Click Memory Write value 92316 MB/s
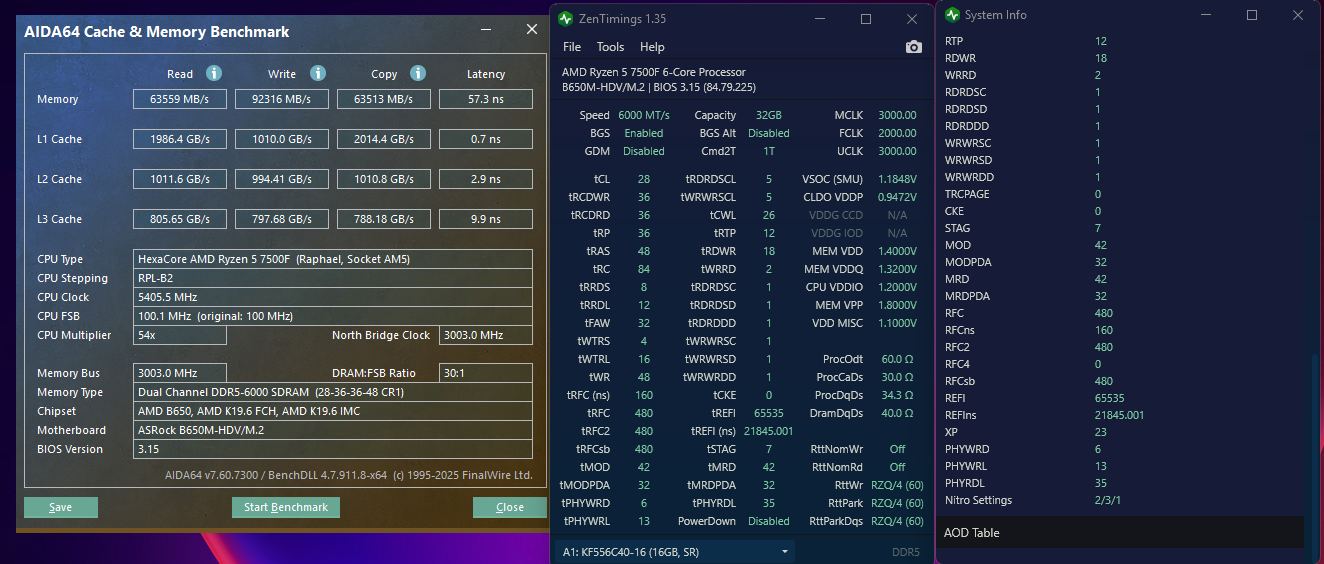The width and height of the screenshot is (1324, 564). pyautogui.click(x=282, y=99)
